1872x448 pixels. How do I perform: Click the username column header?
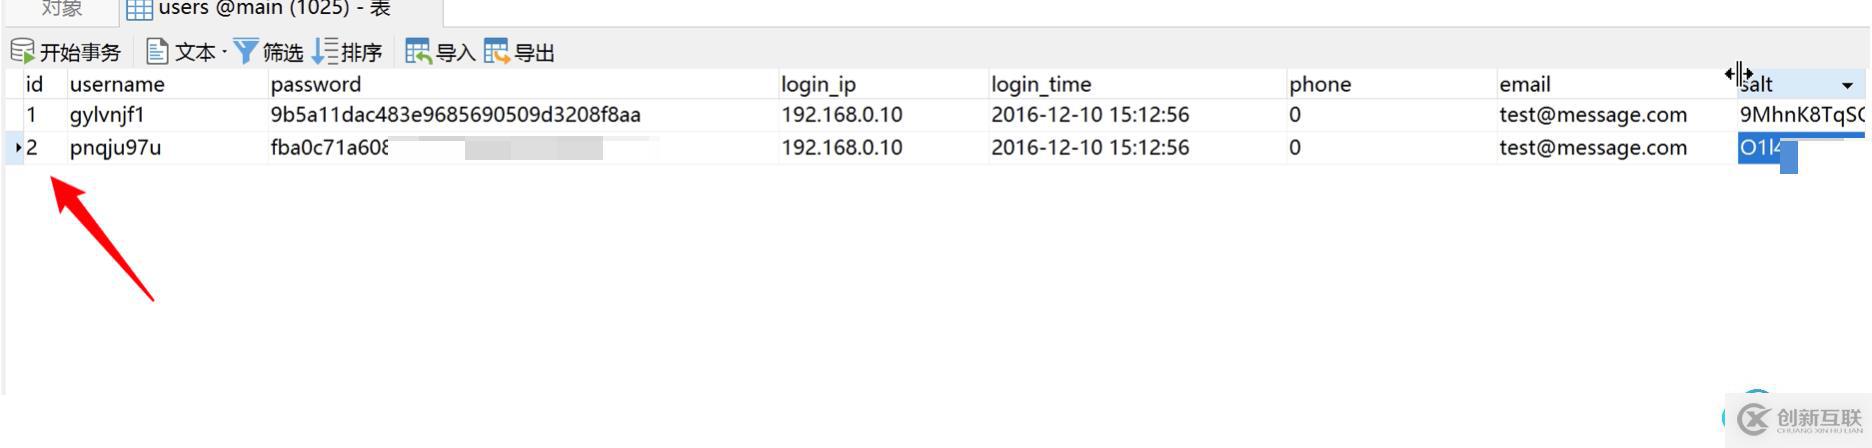tap(117, 85)
